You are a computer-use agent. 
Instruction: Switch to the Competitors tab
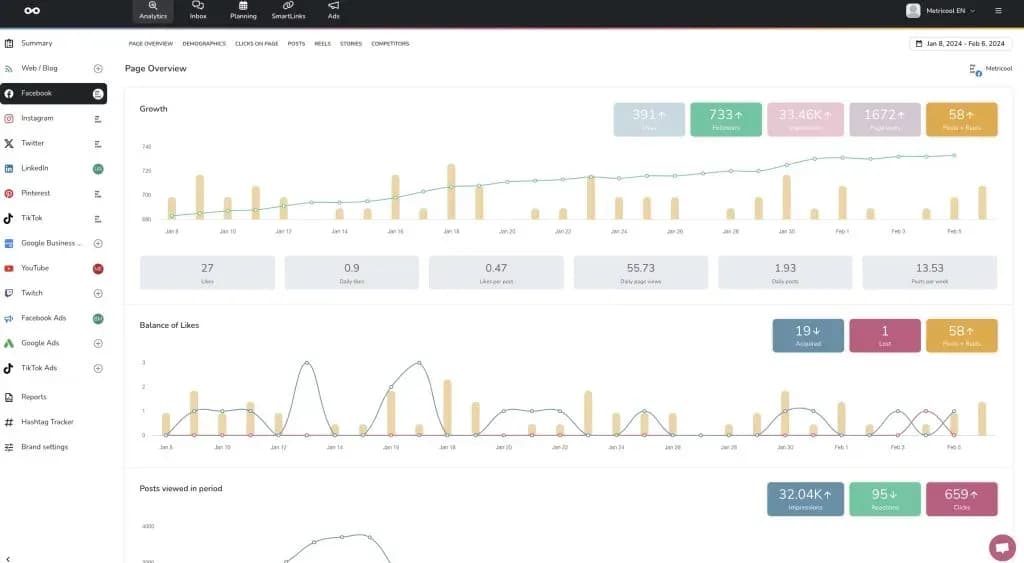tap(391, 44)
